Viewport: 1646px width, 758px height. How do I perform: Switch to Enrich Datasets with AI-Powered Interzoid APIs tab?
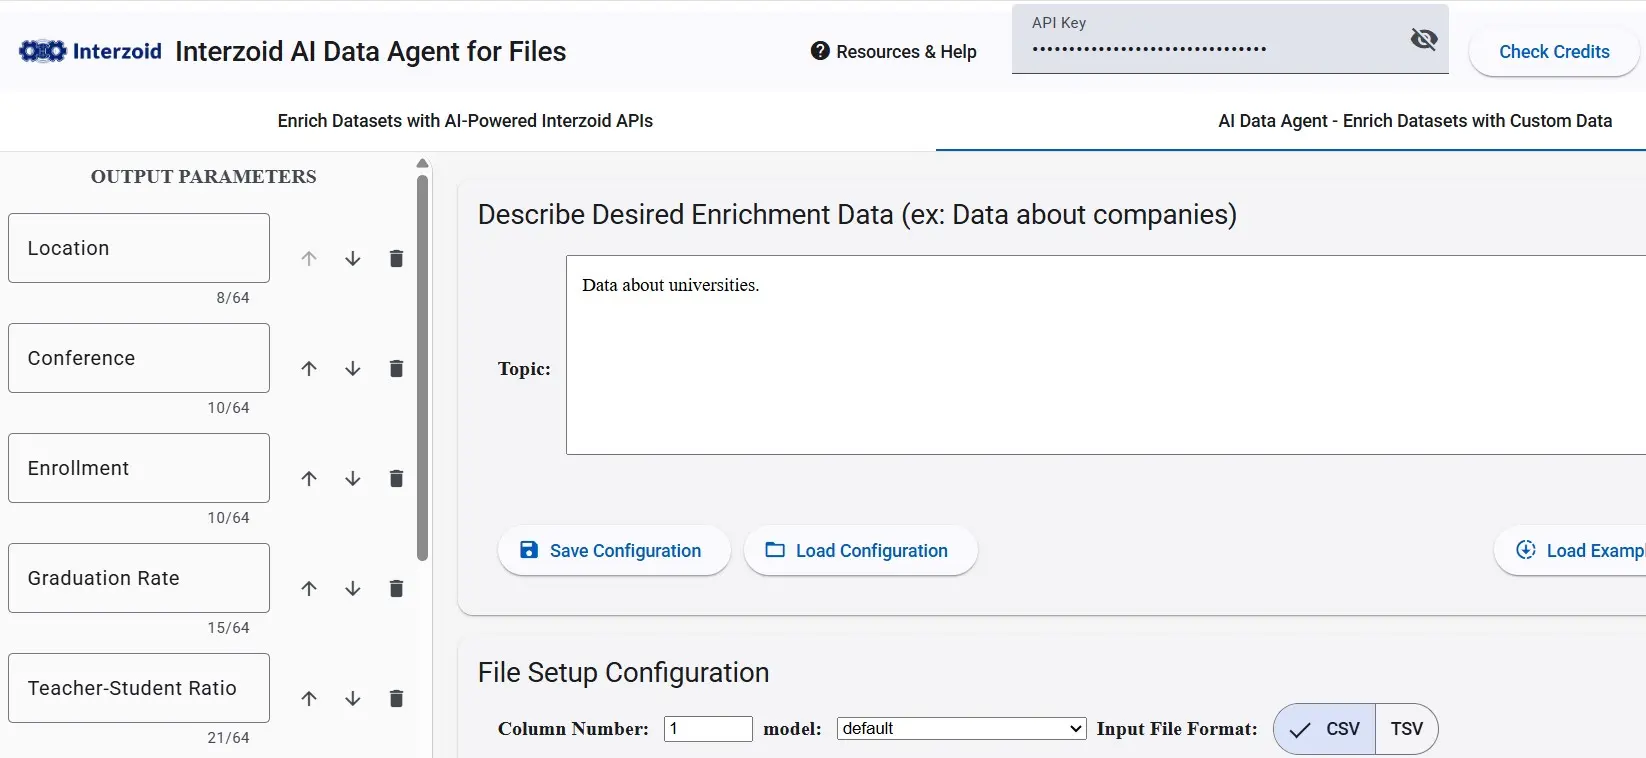click(x=465, y=121)
